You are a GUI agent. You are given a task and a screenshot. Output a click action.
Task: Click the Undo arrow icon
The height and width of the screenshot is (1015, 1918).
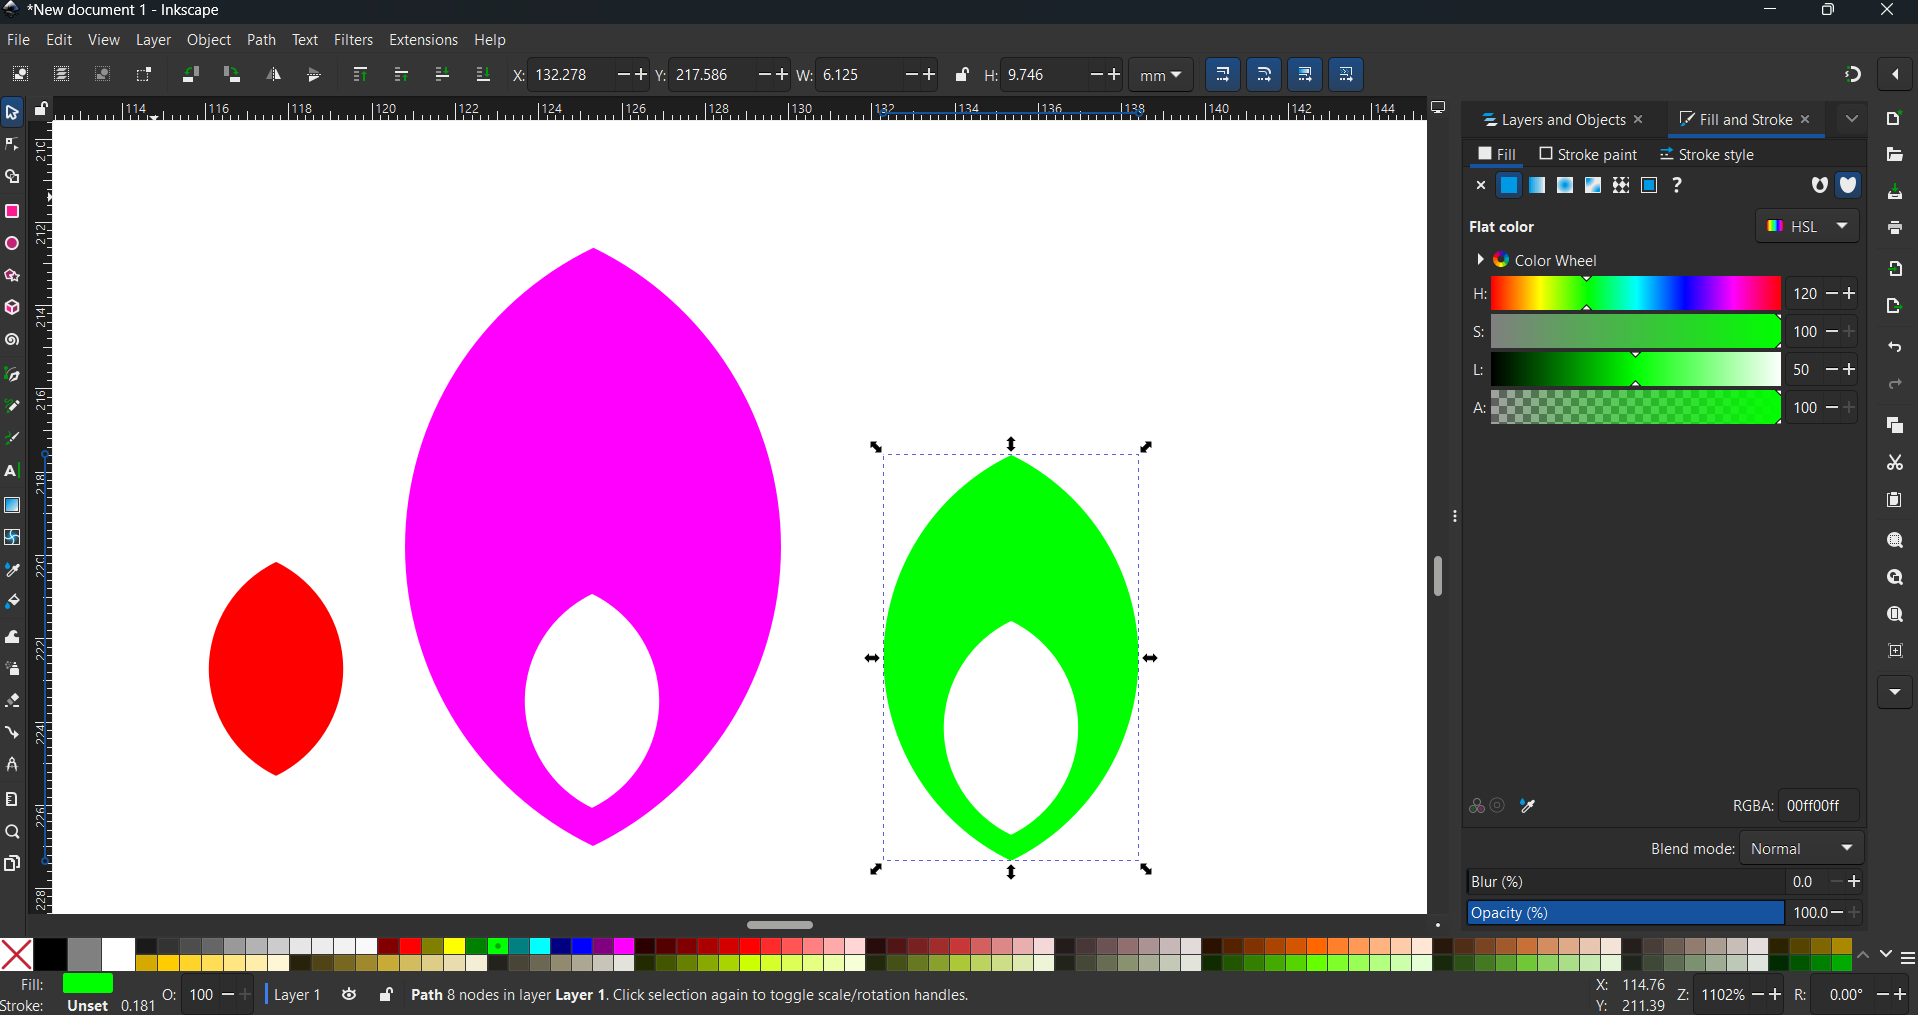(x=1894, y=347)
